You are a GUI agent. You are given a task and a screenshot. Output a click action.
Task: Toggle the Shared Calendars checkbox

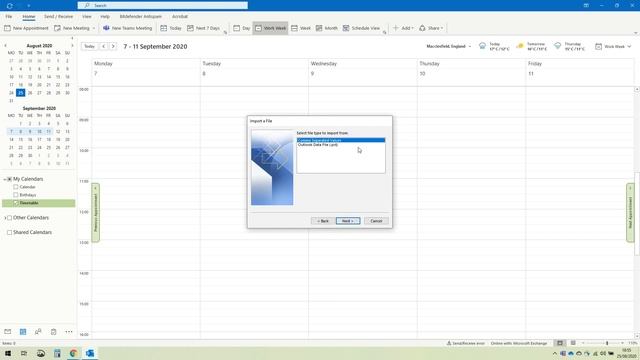click(9, 232)
